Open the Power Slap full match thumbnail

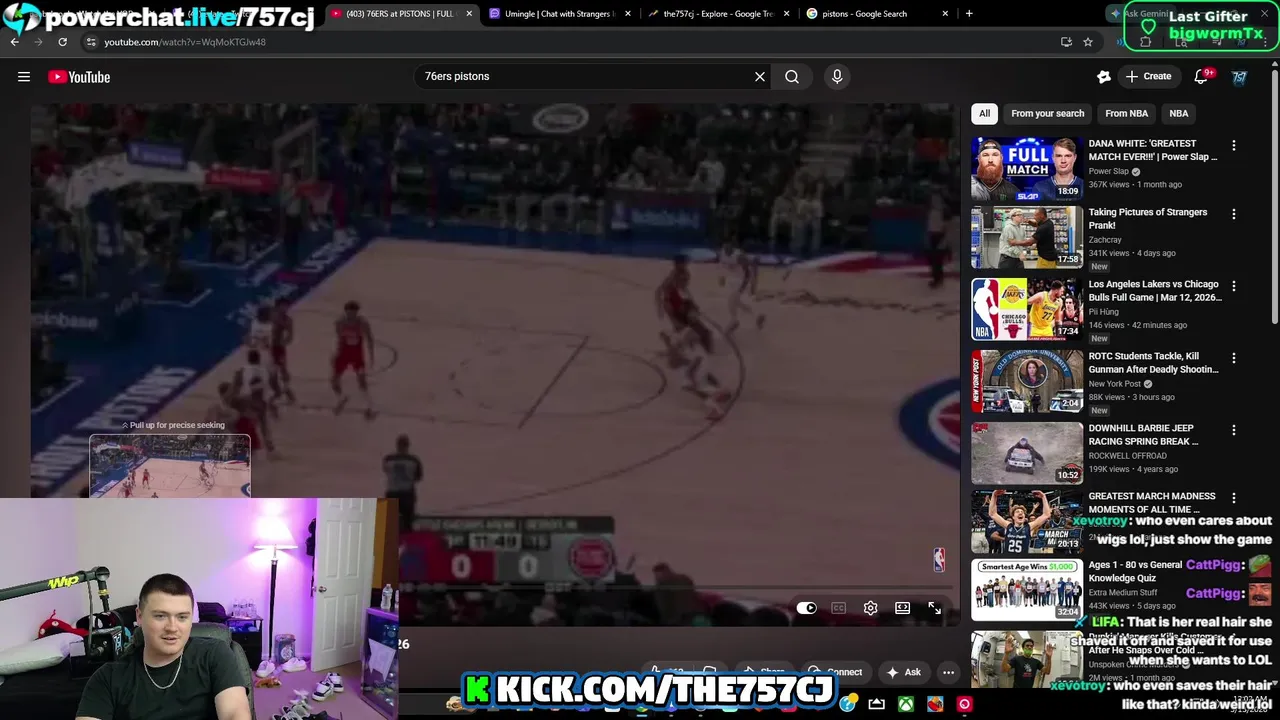pos(1027,168)
